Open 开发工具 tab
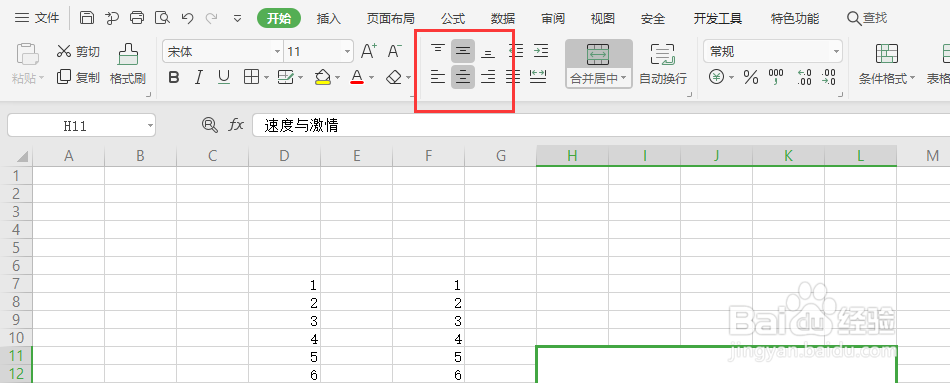 718,19
